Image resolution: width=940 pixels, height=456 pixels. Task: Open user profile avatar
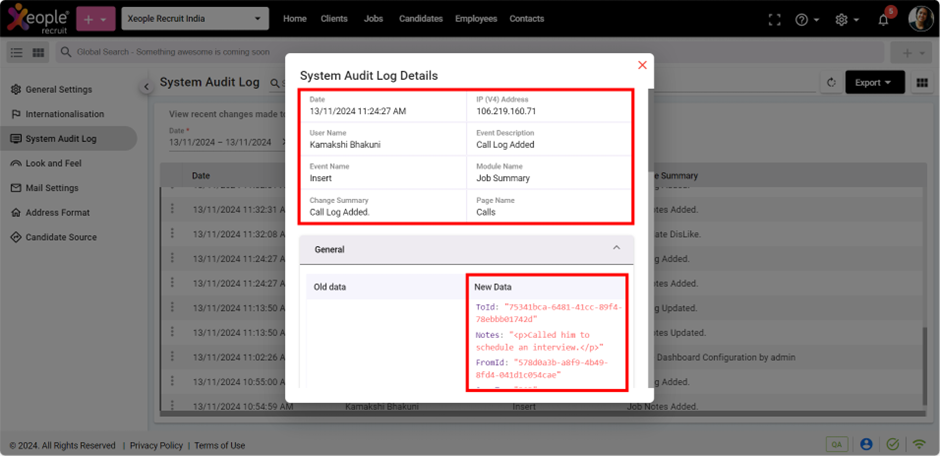click(921, 19)
